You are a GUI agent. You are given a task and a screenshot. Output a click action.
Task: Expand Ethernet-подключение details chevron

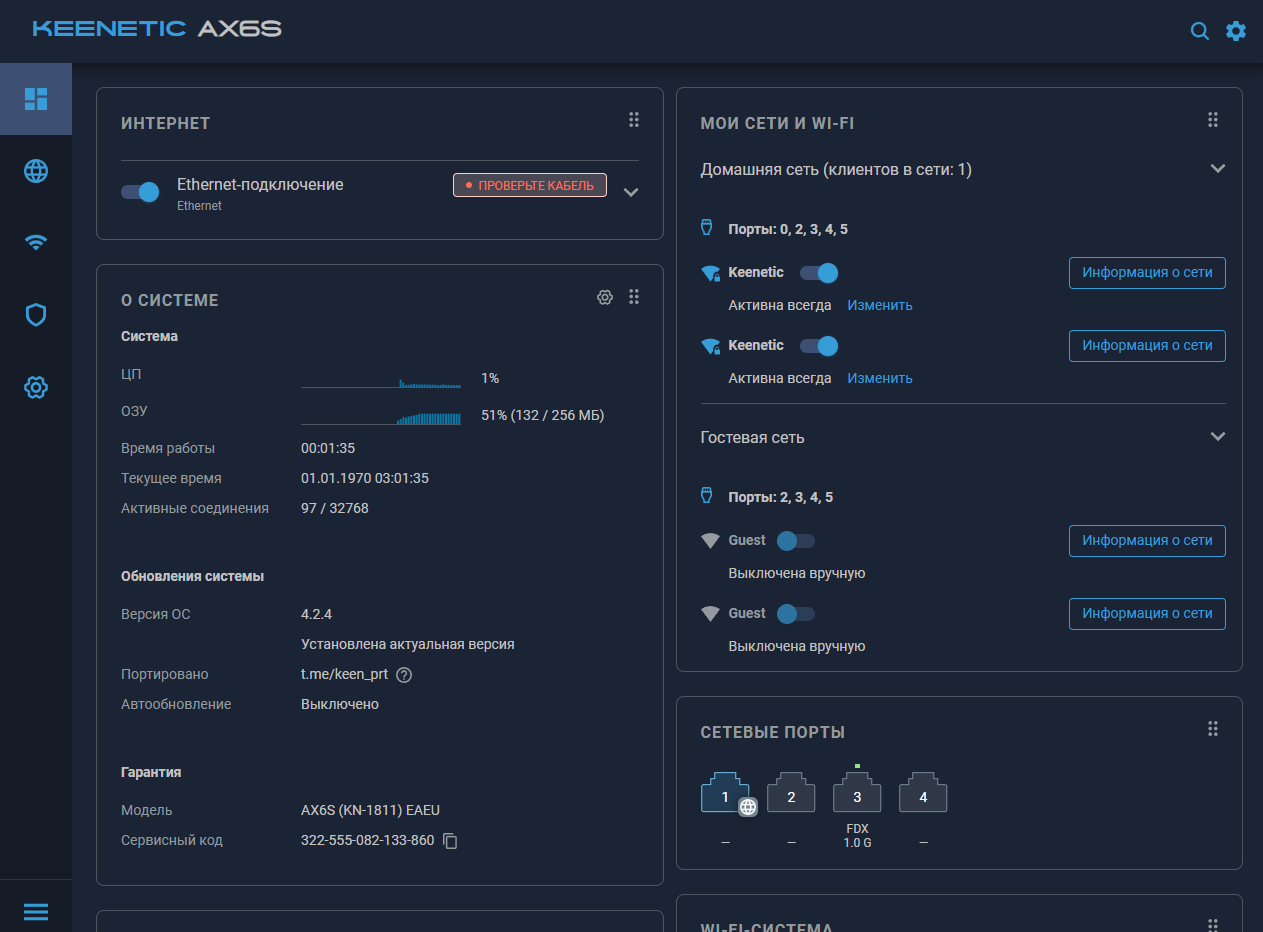pos(630,192)
